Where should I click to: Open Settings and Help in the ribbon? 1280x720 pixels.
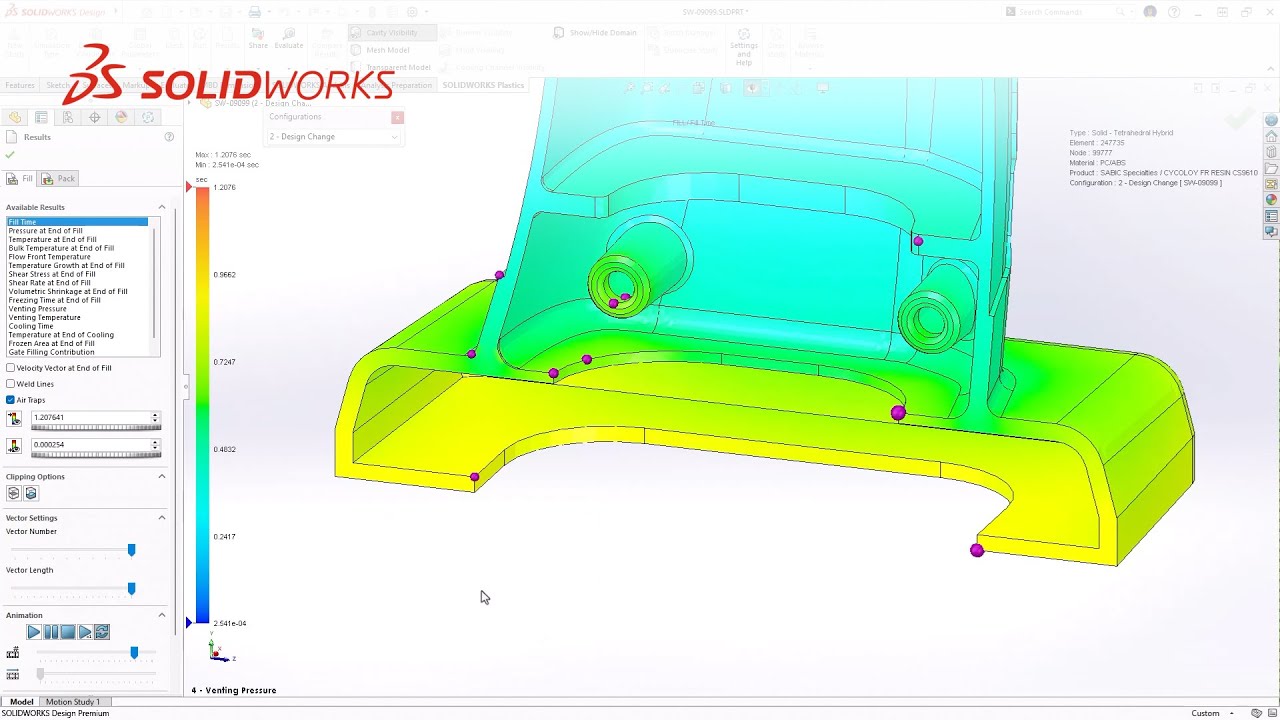click(x=744, y=47)
